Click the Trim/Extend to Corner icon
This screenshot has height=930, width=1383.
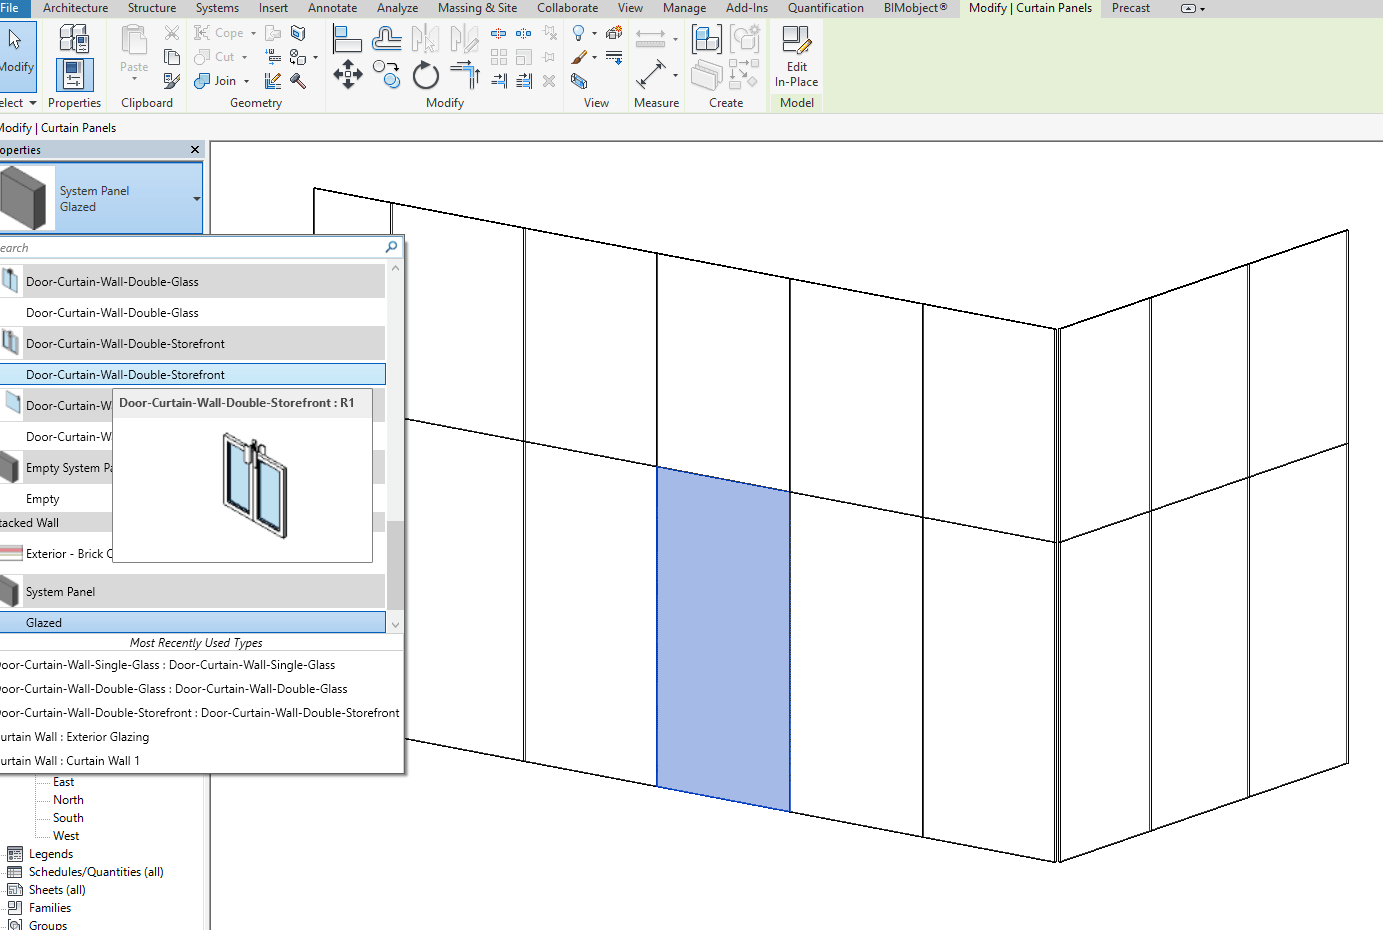tap(465, 74)
